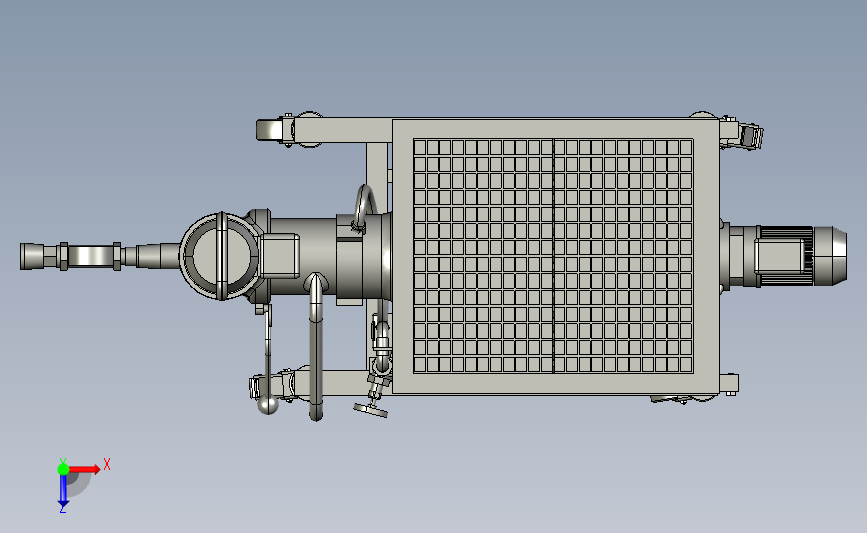Select the U-shaped bent pipe under the pump
The width and height of the screenshot is (867, 533).
point(316,347)
